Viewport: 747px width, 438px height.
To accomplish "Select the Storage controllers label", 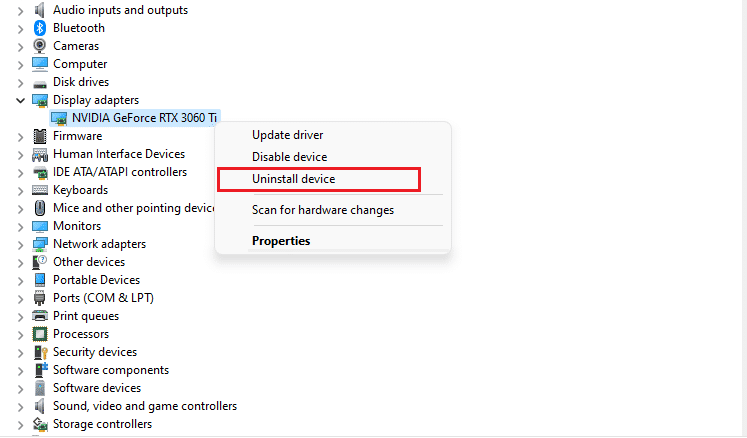I will coord(102,424).
